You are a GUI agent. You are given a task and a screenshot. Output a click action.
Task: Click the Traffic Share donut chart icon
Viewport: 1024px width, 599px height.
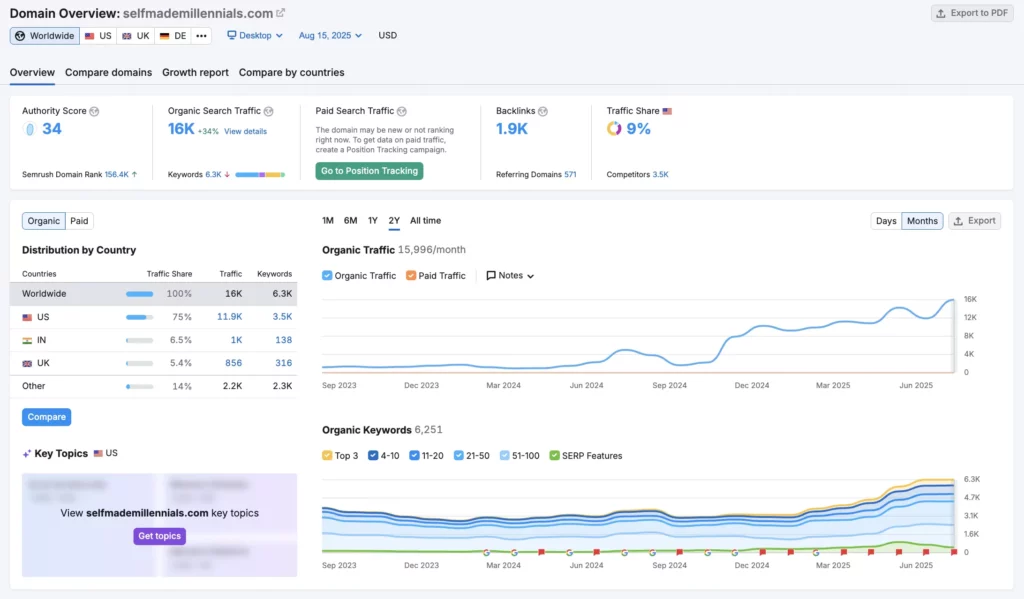coord(614,128)
